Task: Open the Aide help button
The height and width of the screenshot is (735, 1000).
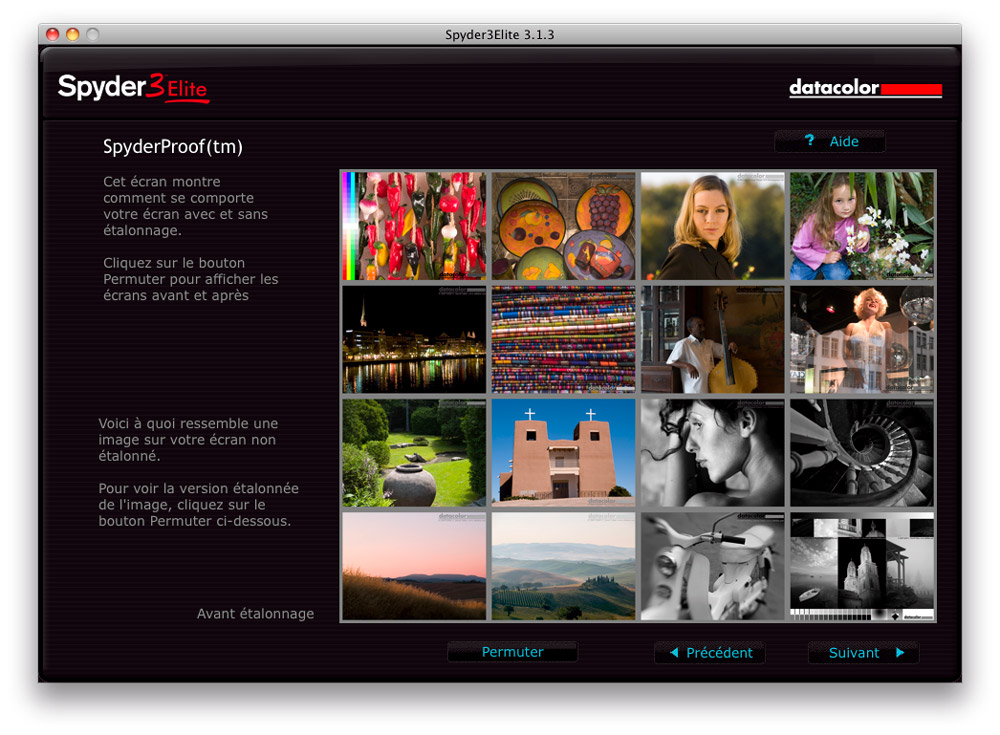Action: tap(830, 142)
